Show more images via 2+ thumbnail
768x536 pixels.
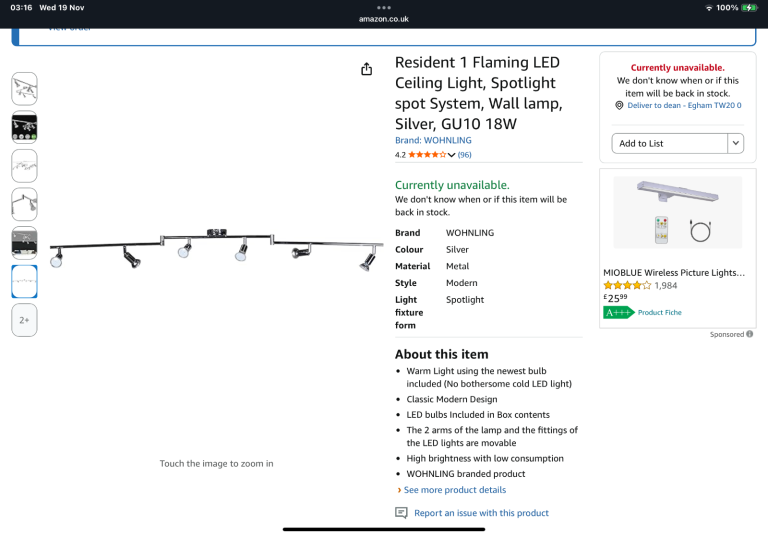25,320
